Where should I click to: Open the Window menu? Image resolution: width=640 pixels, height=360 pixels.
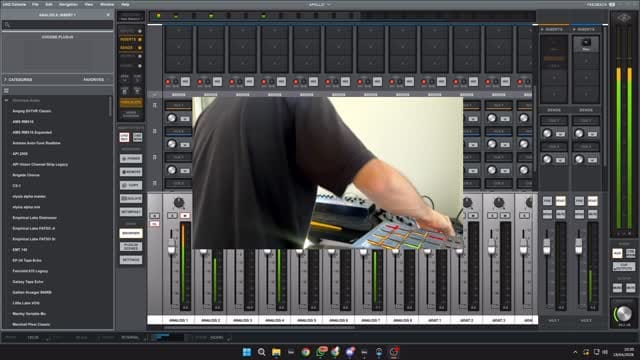(x=107, y=4)
